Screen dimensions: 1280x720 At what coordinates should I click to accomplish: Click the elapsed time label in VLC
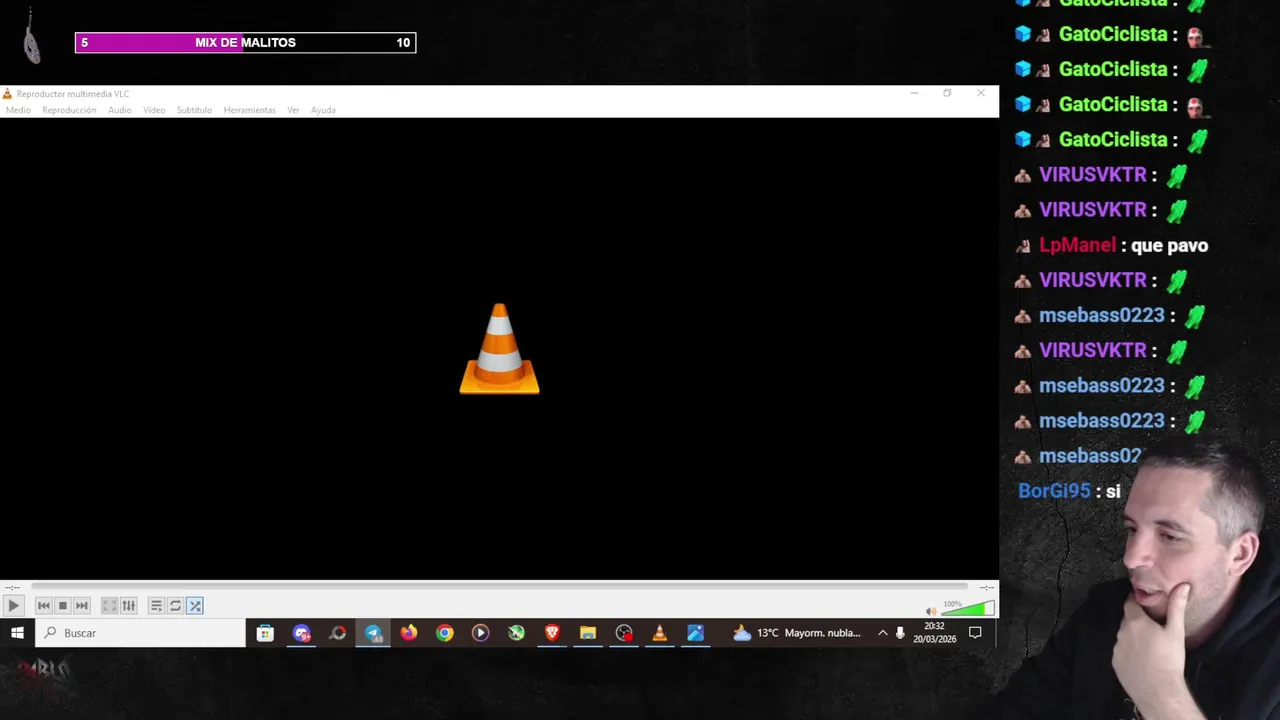pos(10,587)
